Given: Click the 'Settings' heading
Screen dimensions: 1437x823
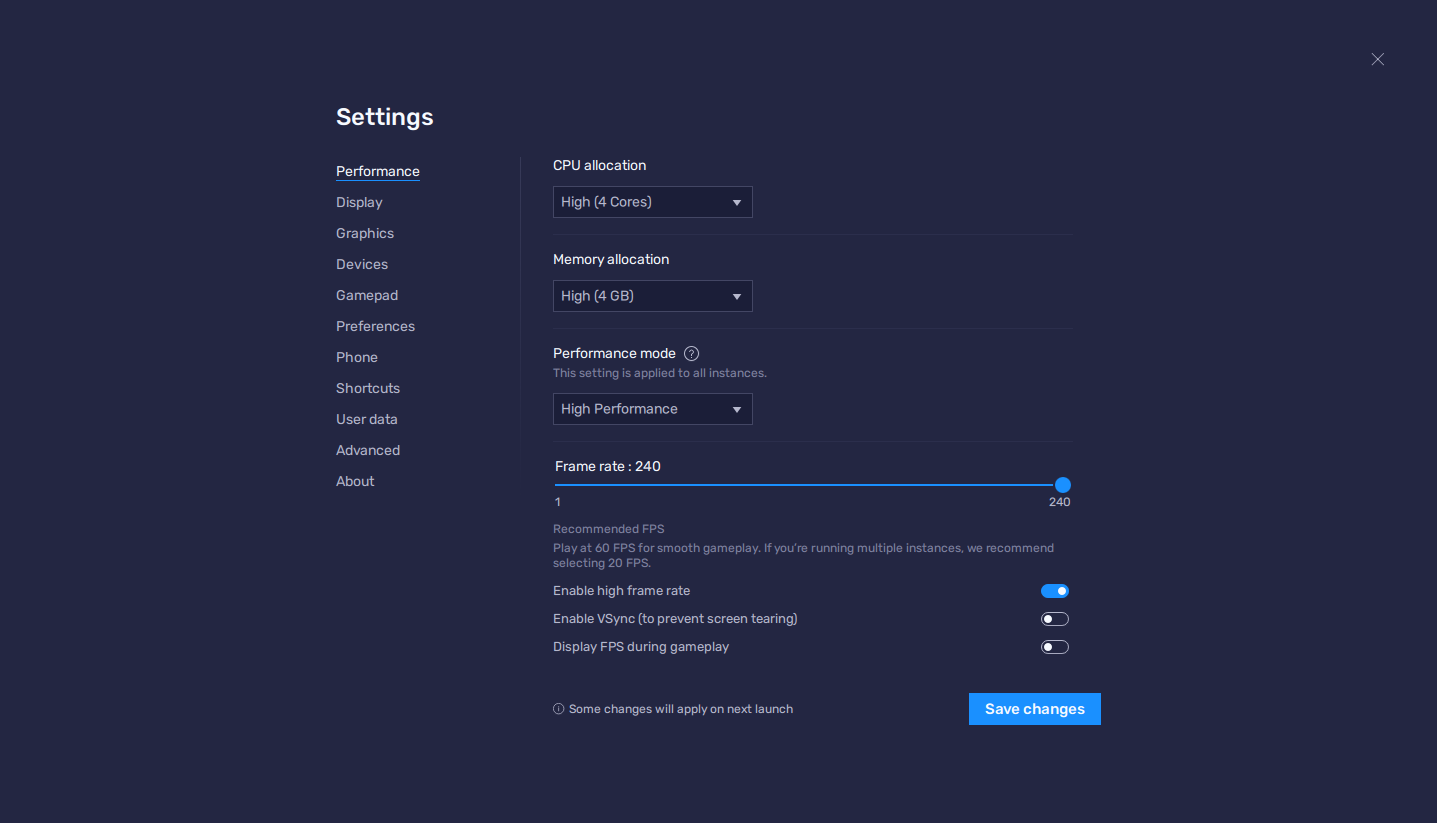Looking at the screenshot, I should [385, 117].
